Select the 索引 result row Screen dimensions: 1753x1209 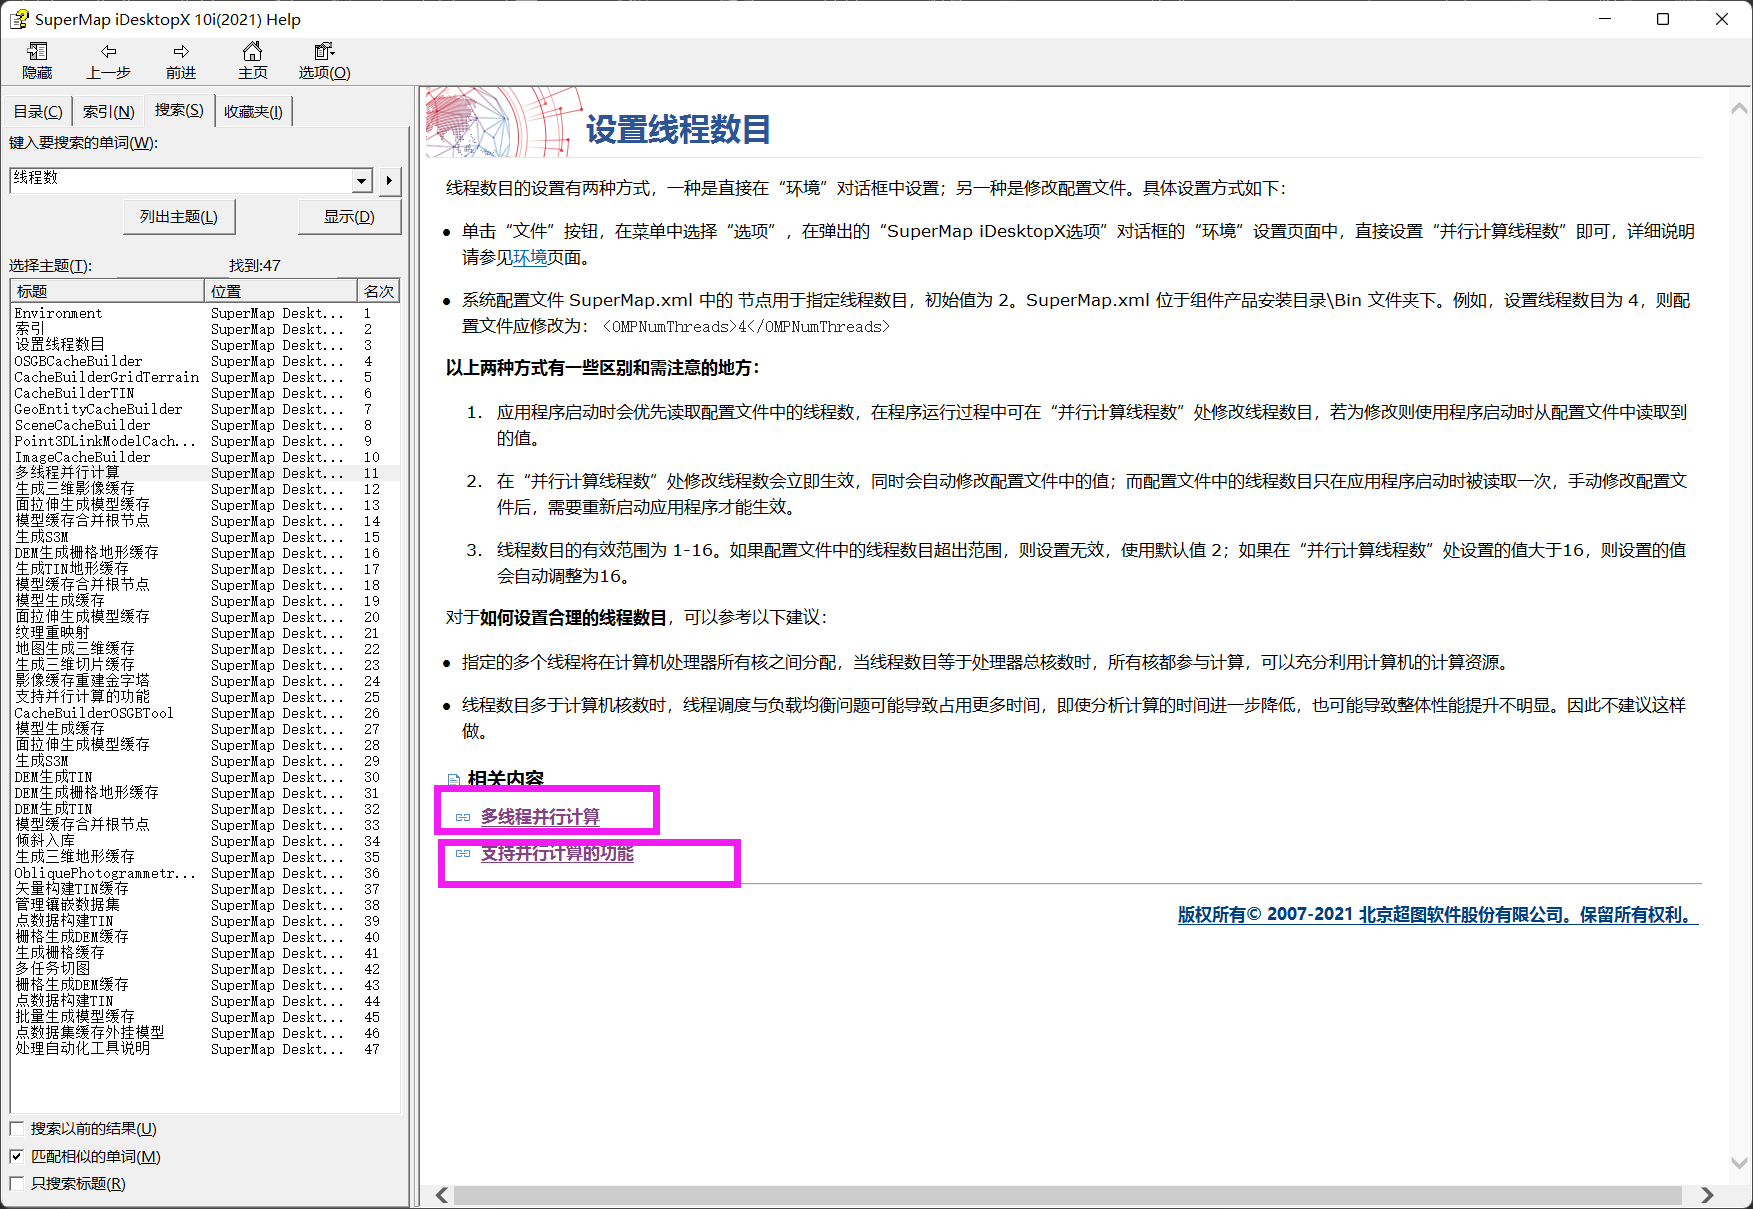[205, 329]
